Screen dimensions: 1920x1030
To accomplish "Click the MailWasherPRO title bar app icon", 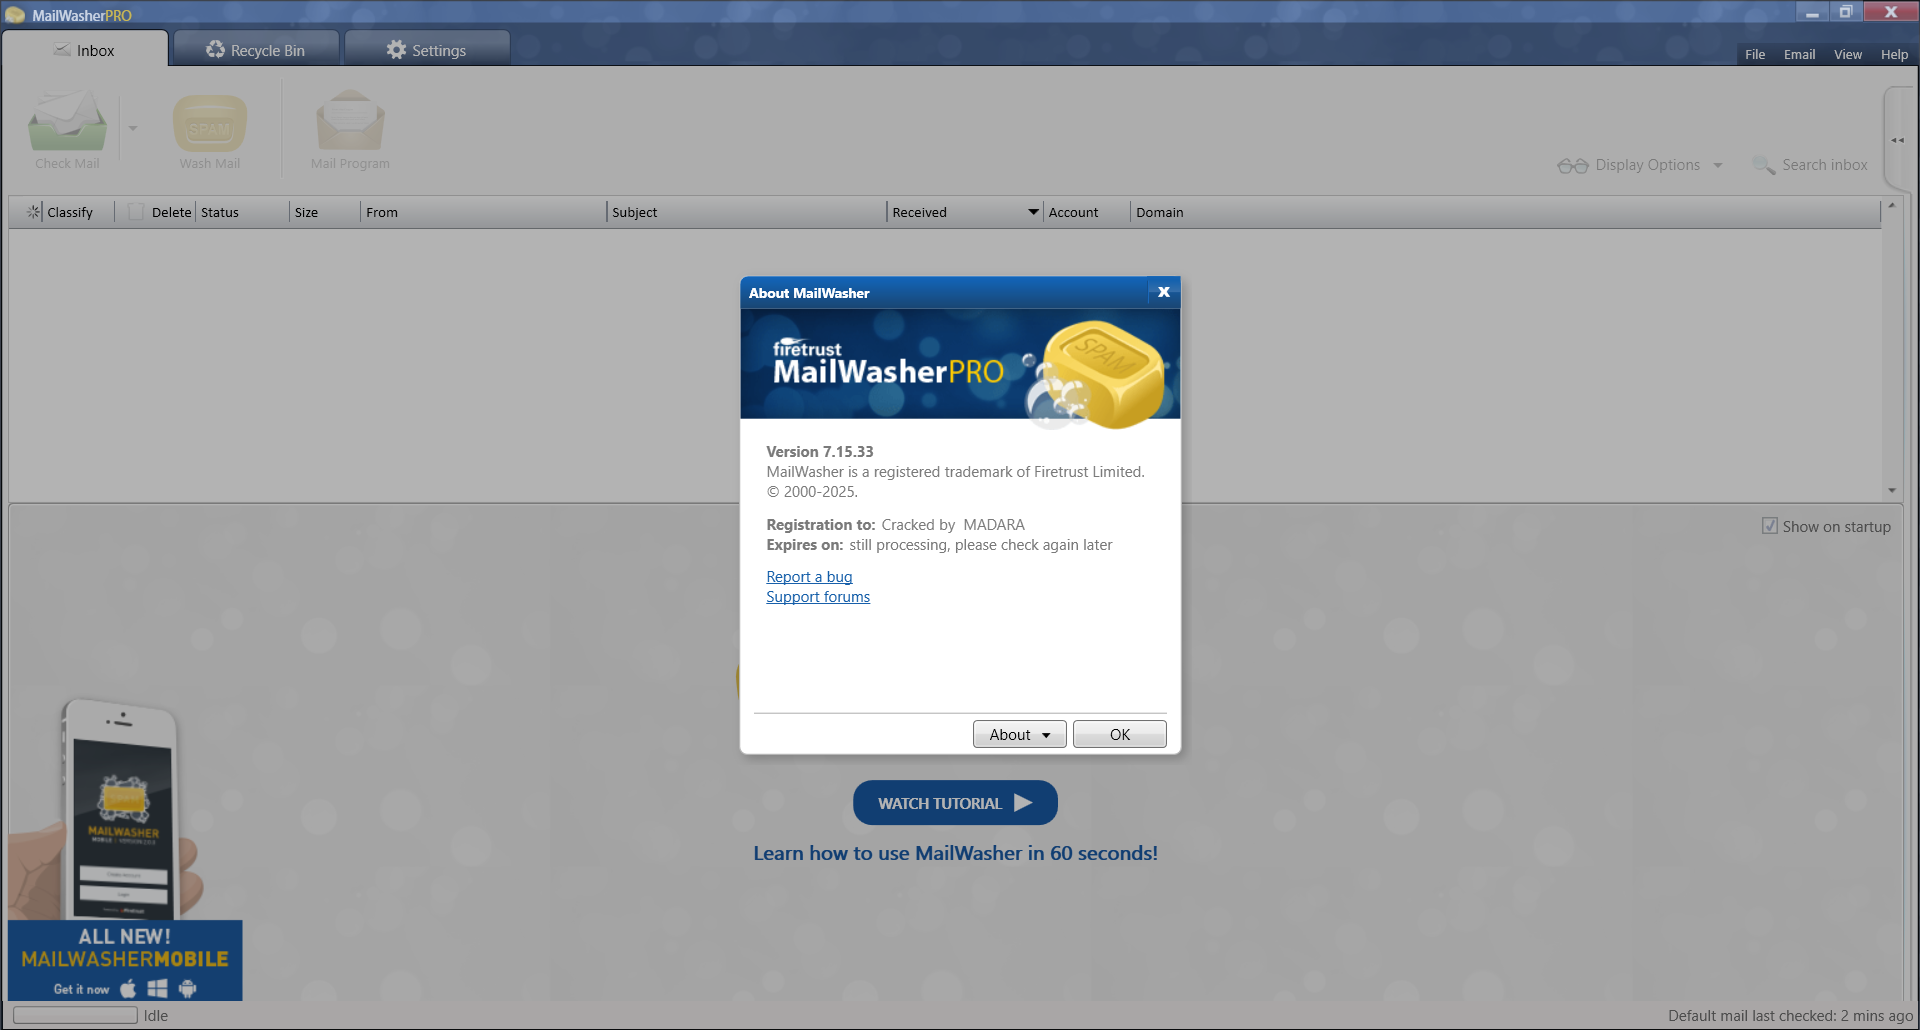I will [15, 15].
